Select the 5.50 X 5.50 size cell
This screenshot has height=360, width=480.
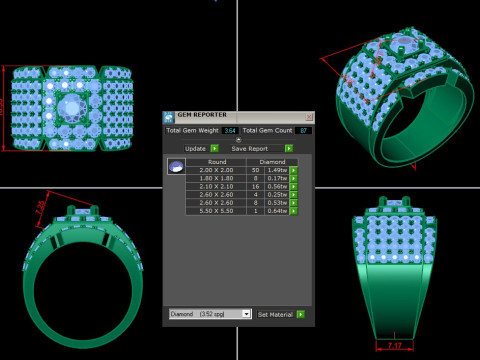point(216,211)
